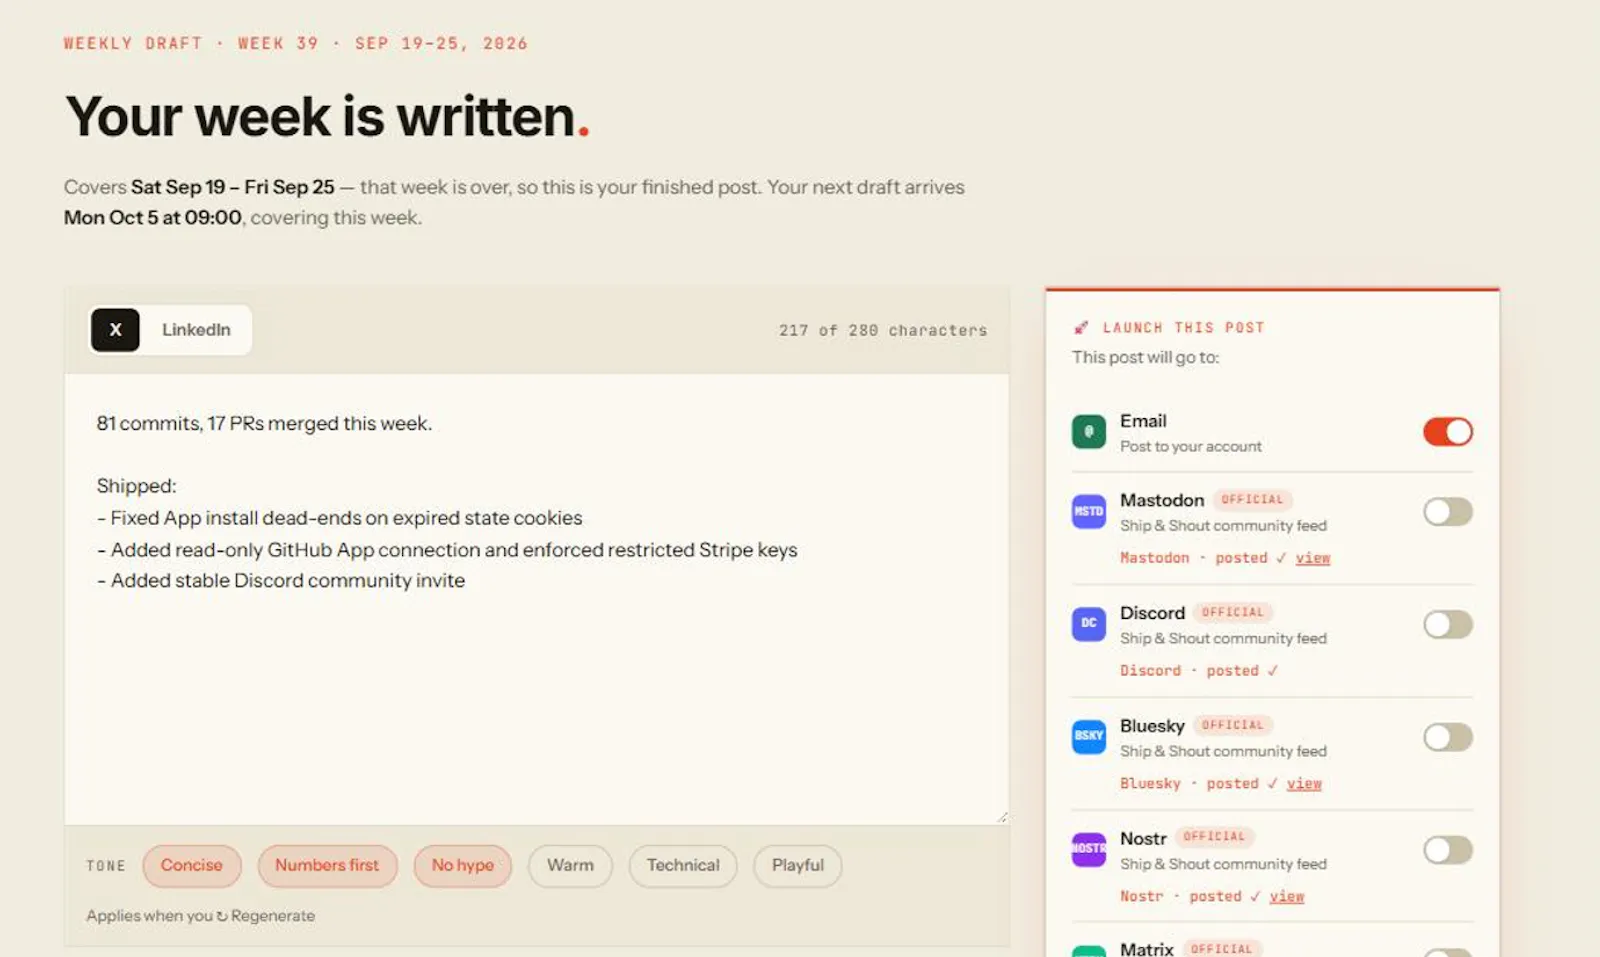Open the Bluesky posted view link

(1304, 784)
